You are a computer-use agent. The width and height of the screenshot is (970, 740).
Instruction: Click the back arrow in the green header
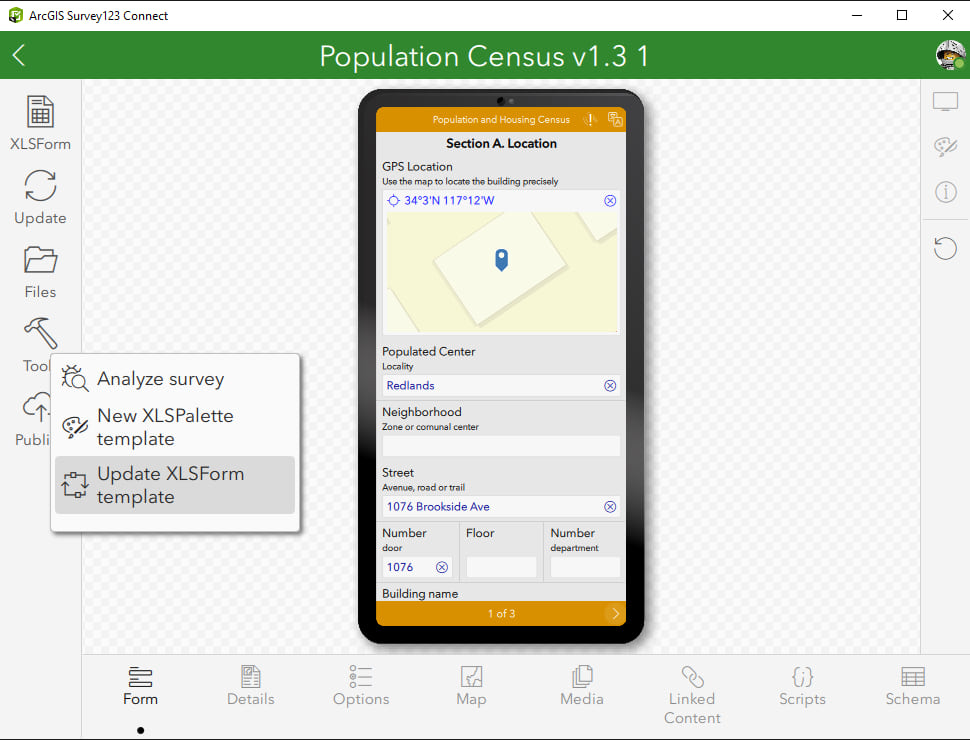click(x=19, y=55)
